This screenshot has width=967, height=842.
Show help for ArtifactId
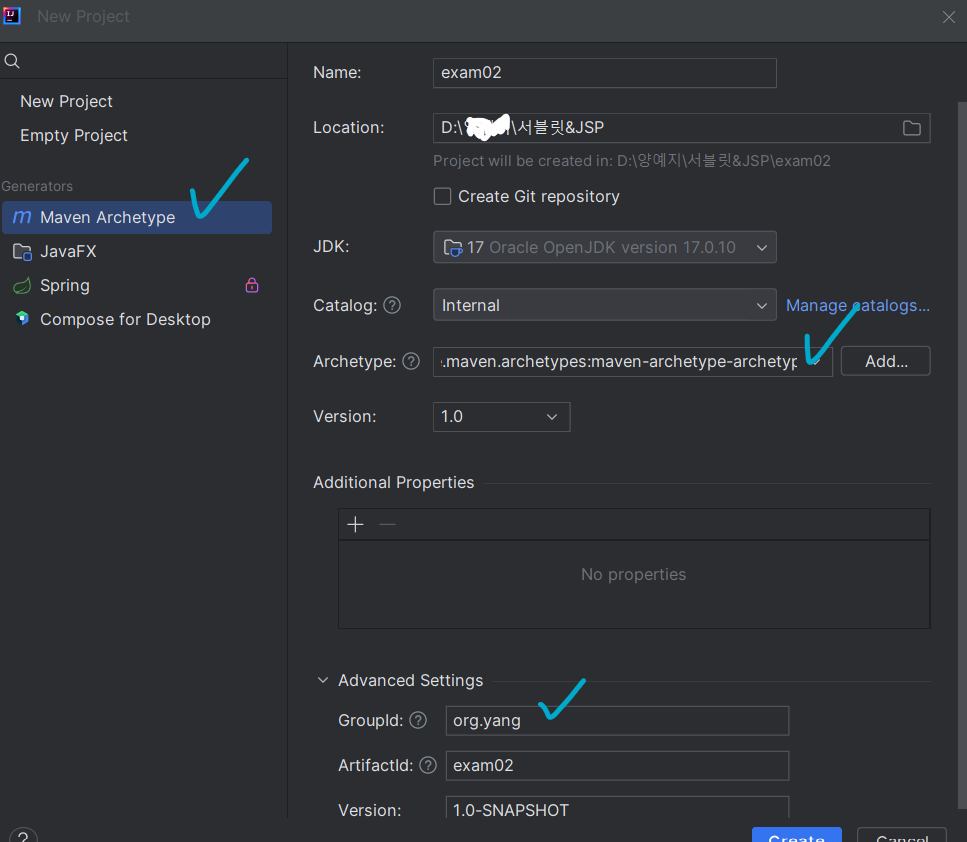coord(428,765)
